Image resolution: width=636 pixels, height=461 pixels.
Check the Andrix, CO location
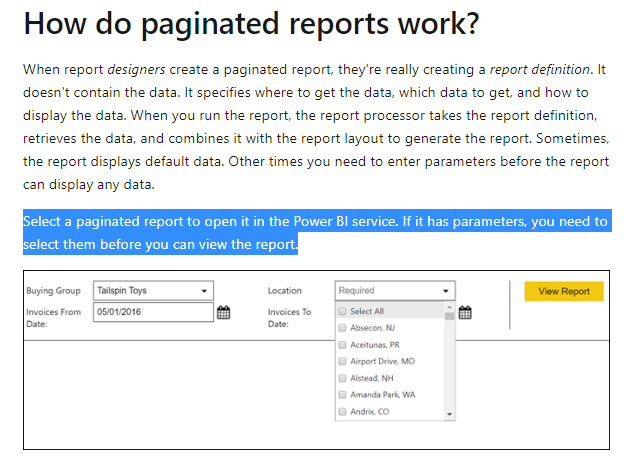pyautogui.click(x=342, y=412)
